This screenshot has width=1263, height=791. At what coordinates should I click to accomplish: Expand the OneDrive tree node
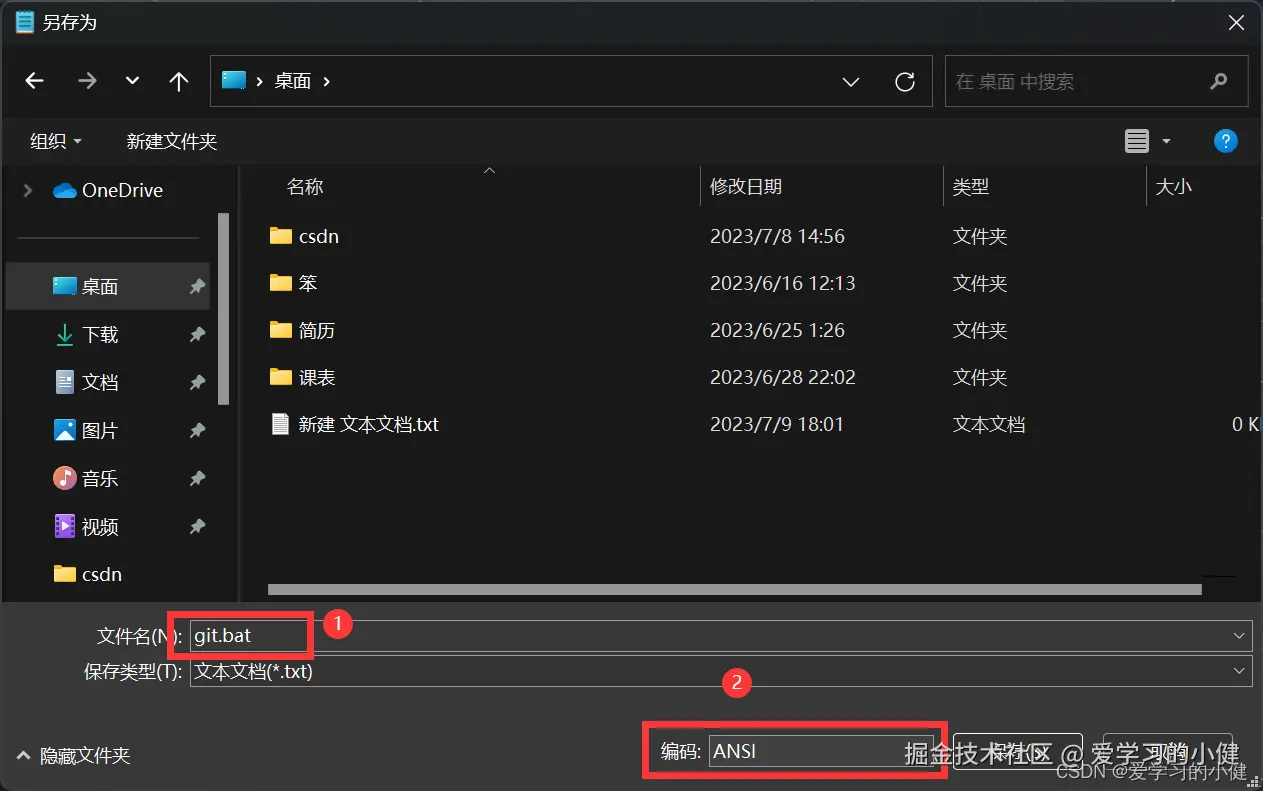coord(27,190)
